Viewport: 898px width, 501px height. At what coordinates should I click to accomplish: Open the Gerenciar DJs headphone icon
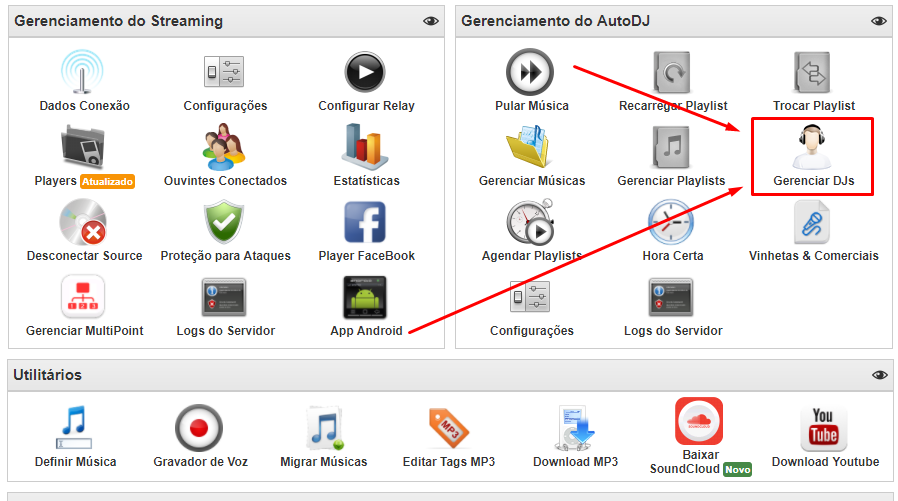[x=813, y=147]
